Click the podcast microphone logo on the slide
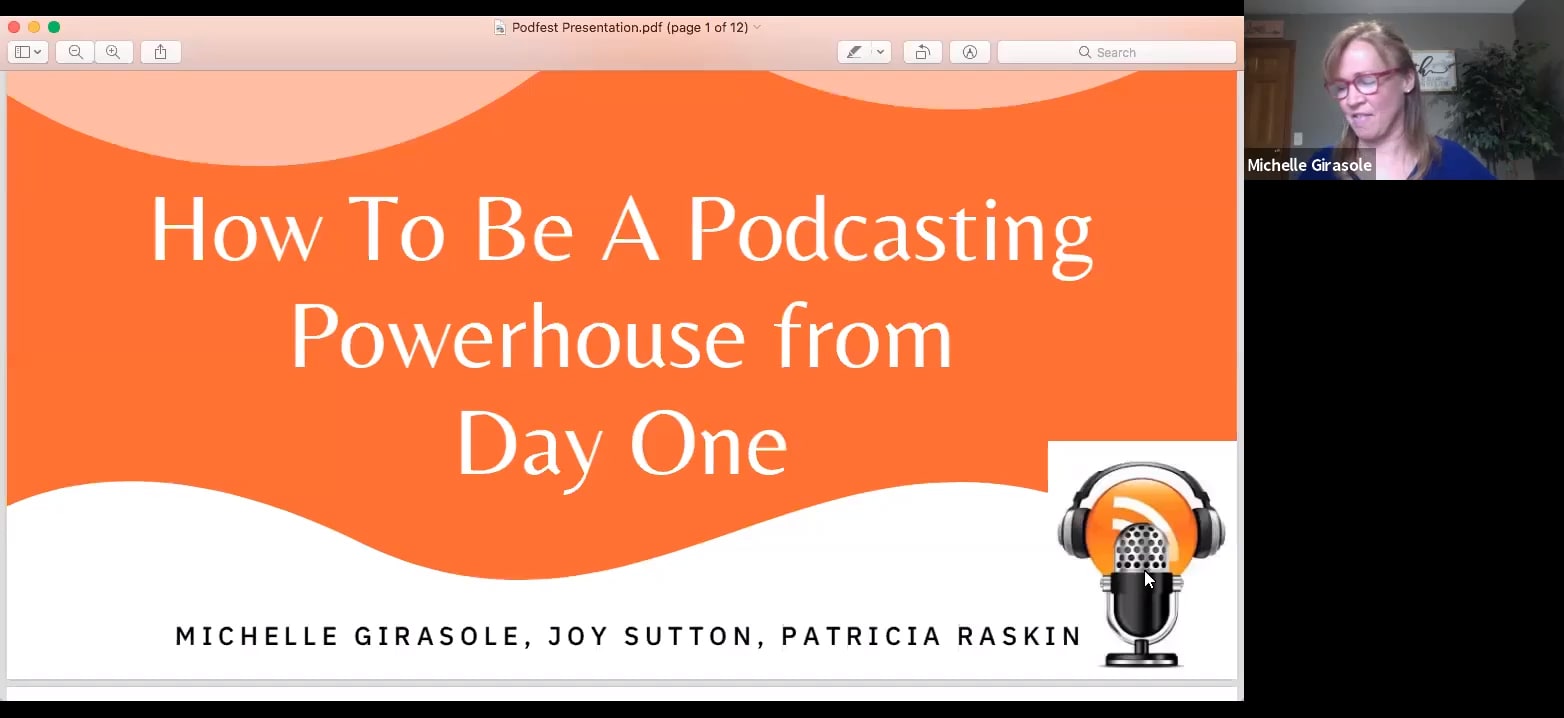The height and width of the screenshot is (718, 1564). pos(1140,555)
